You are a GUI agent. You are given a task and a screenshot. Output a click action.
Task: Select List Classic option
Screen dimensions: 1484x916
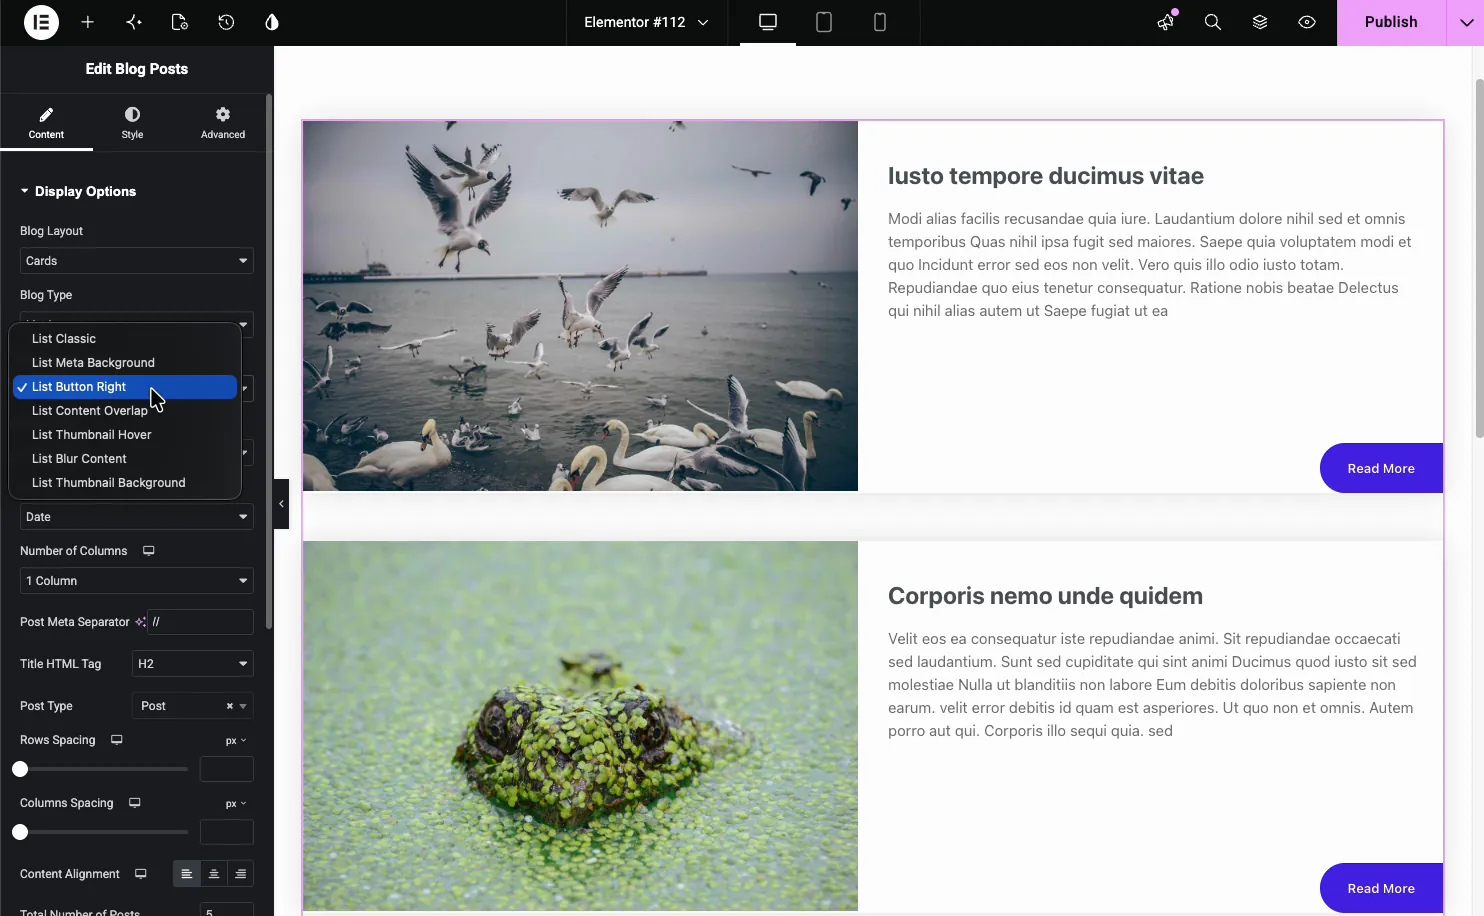point(125,339)
